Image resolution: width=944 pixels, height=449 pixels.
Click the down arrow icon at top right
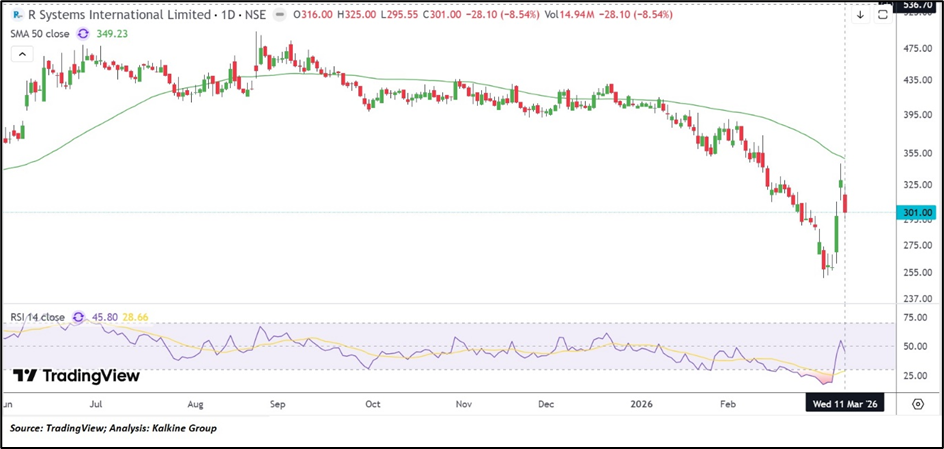pos(860,15)
